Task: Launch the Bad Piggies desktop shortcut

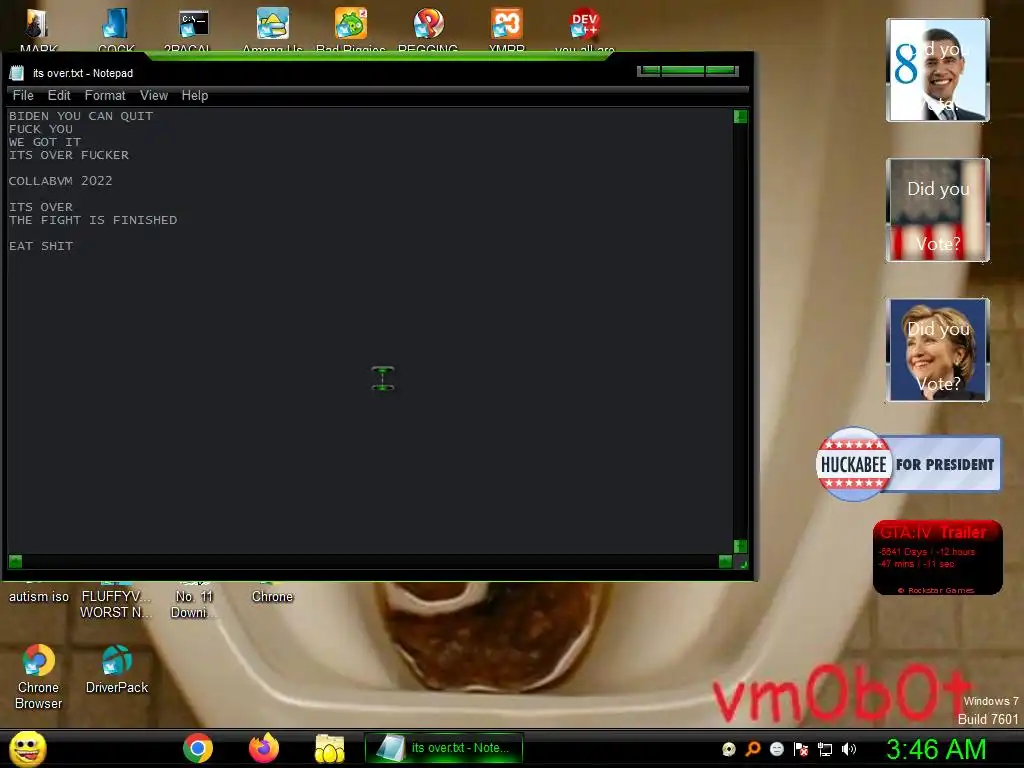Action: (351, 24)
